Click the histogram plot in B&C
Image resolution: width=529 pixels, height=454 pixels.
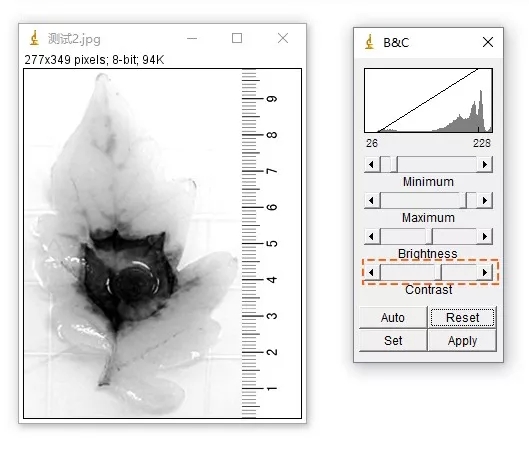click(x=428, y=101)
